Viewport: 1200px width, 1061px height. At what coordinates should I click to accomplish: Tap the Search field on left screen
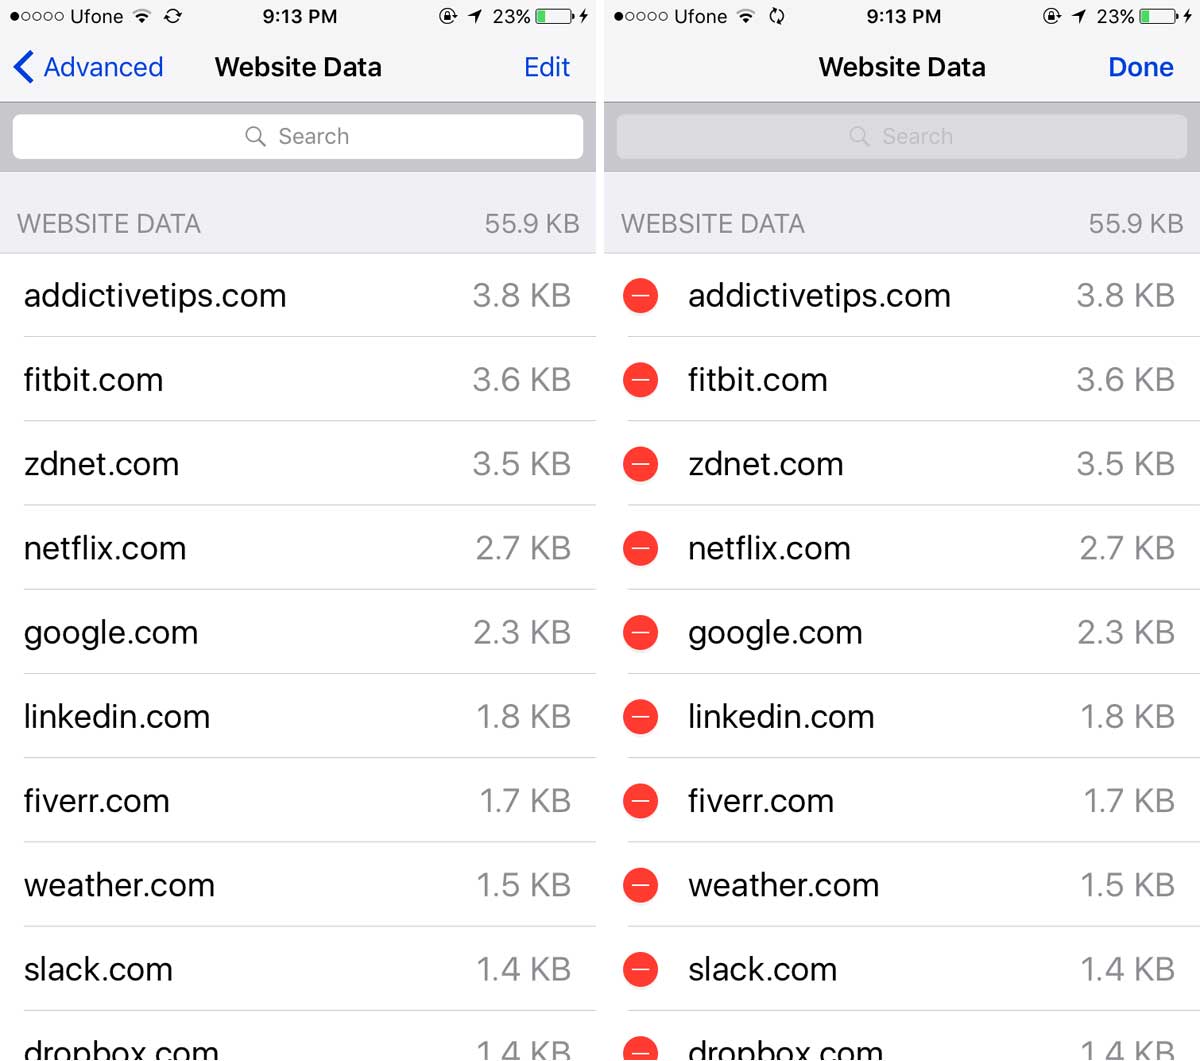(298, 136)
